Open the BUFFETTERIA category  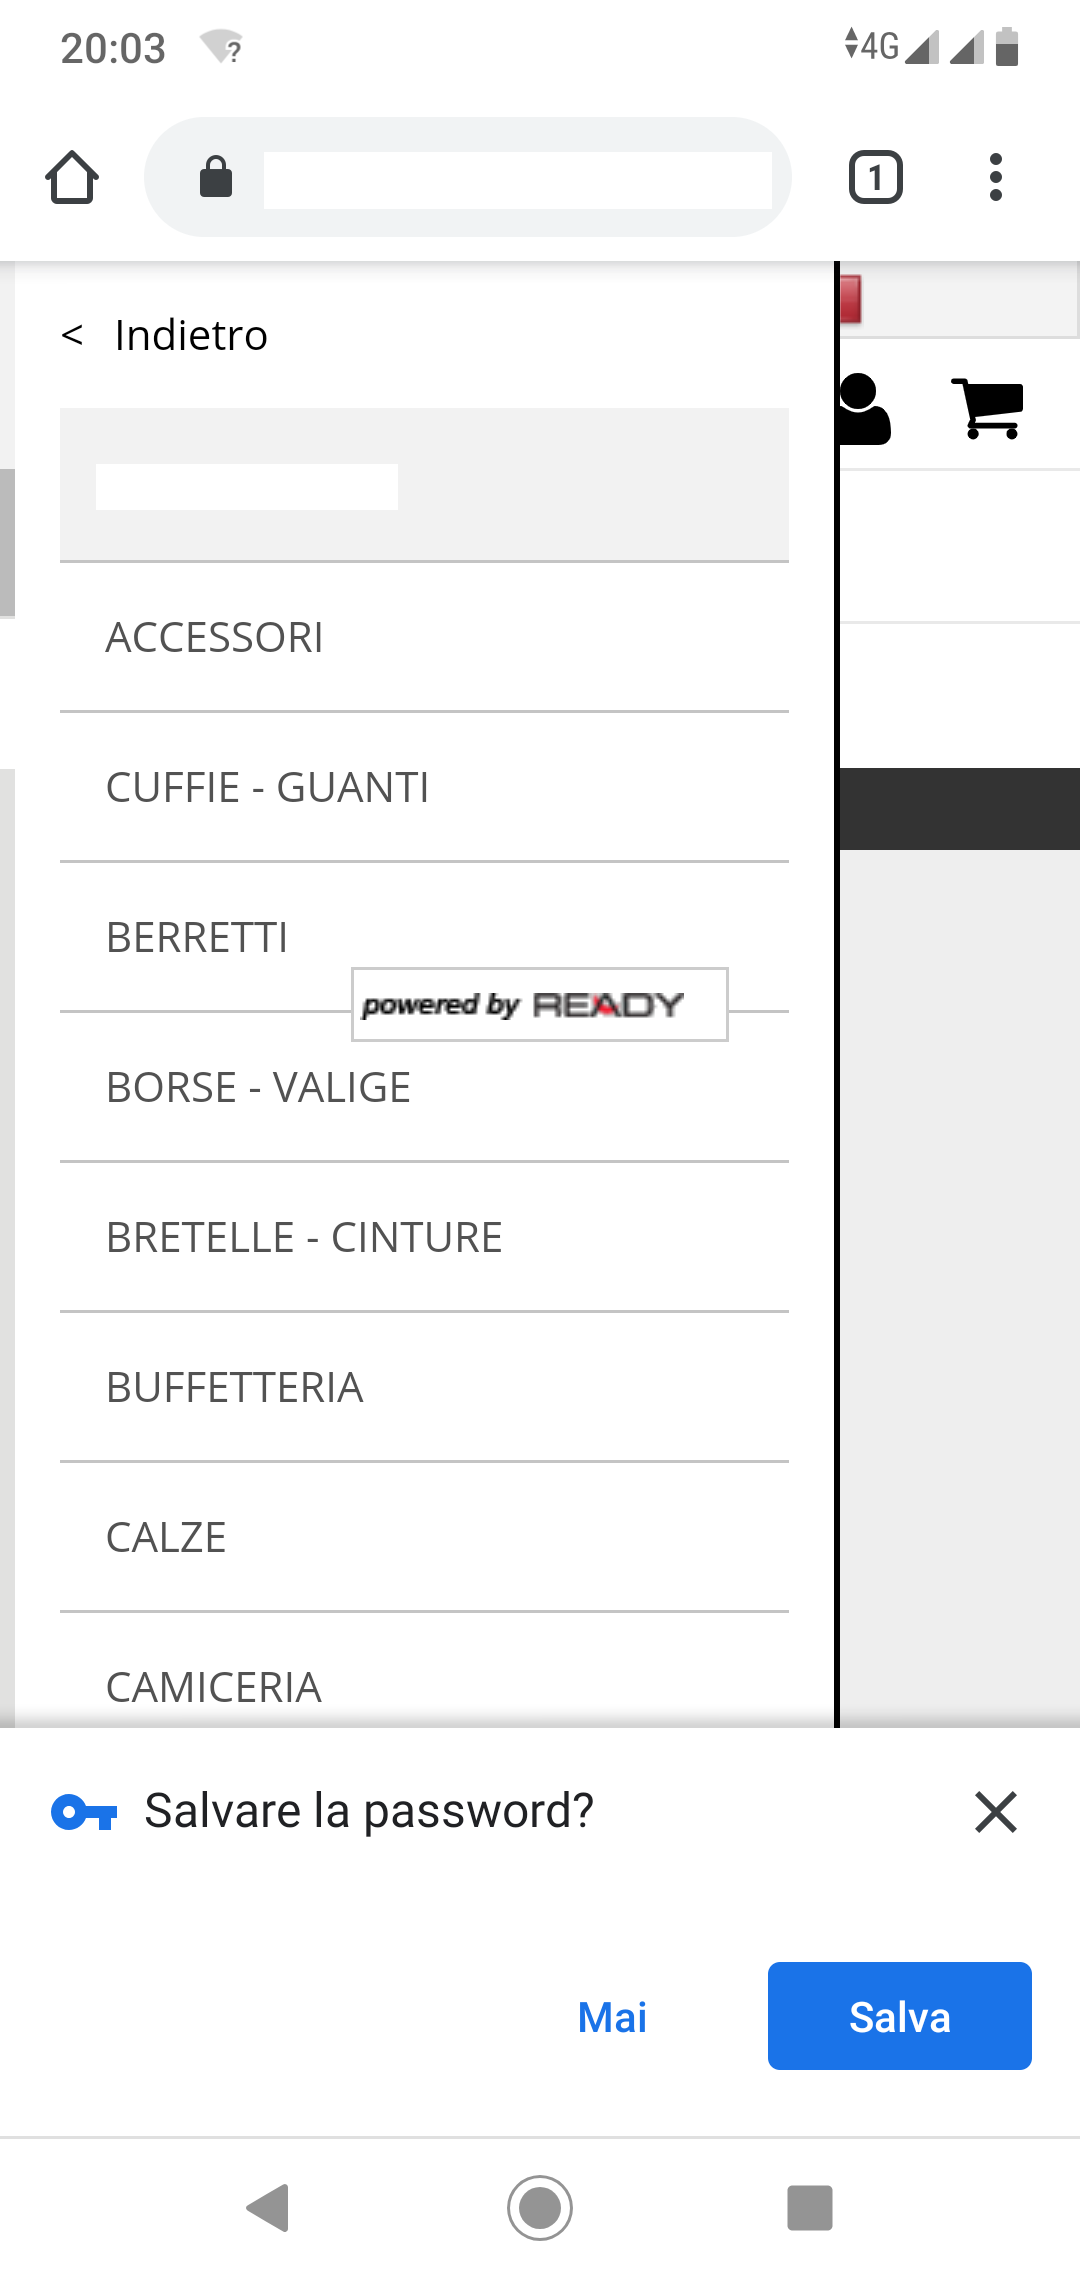[x=235, y=1388]
